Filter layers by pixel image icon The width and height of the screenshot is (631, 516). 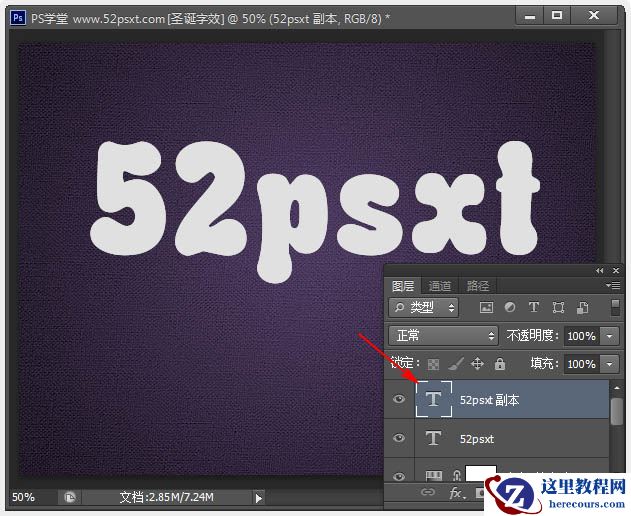(x=486, y=308)
